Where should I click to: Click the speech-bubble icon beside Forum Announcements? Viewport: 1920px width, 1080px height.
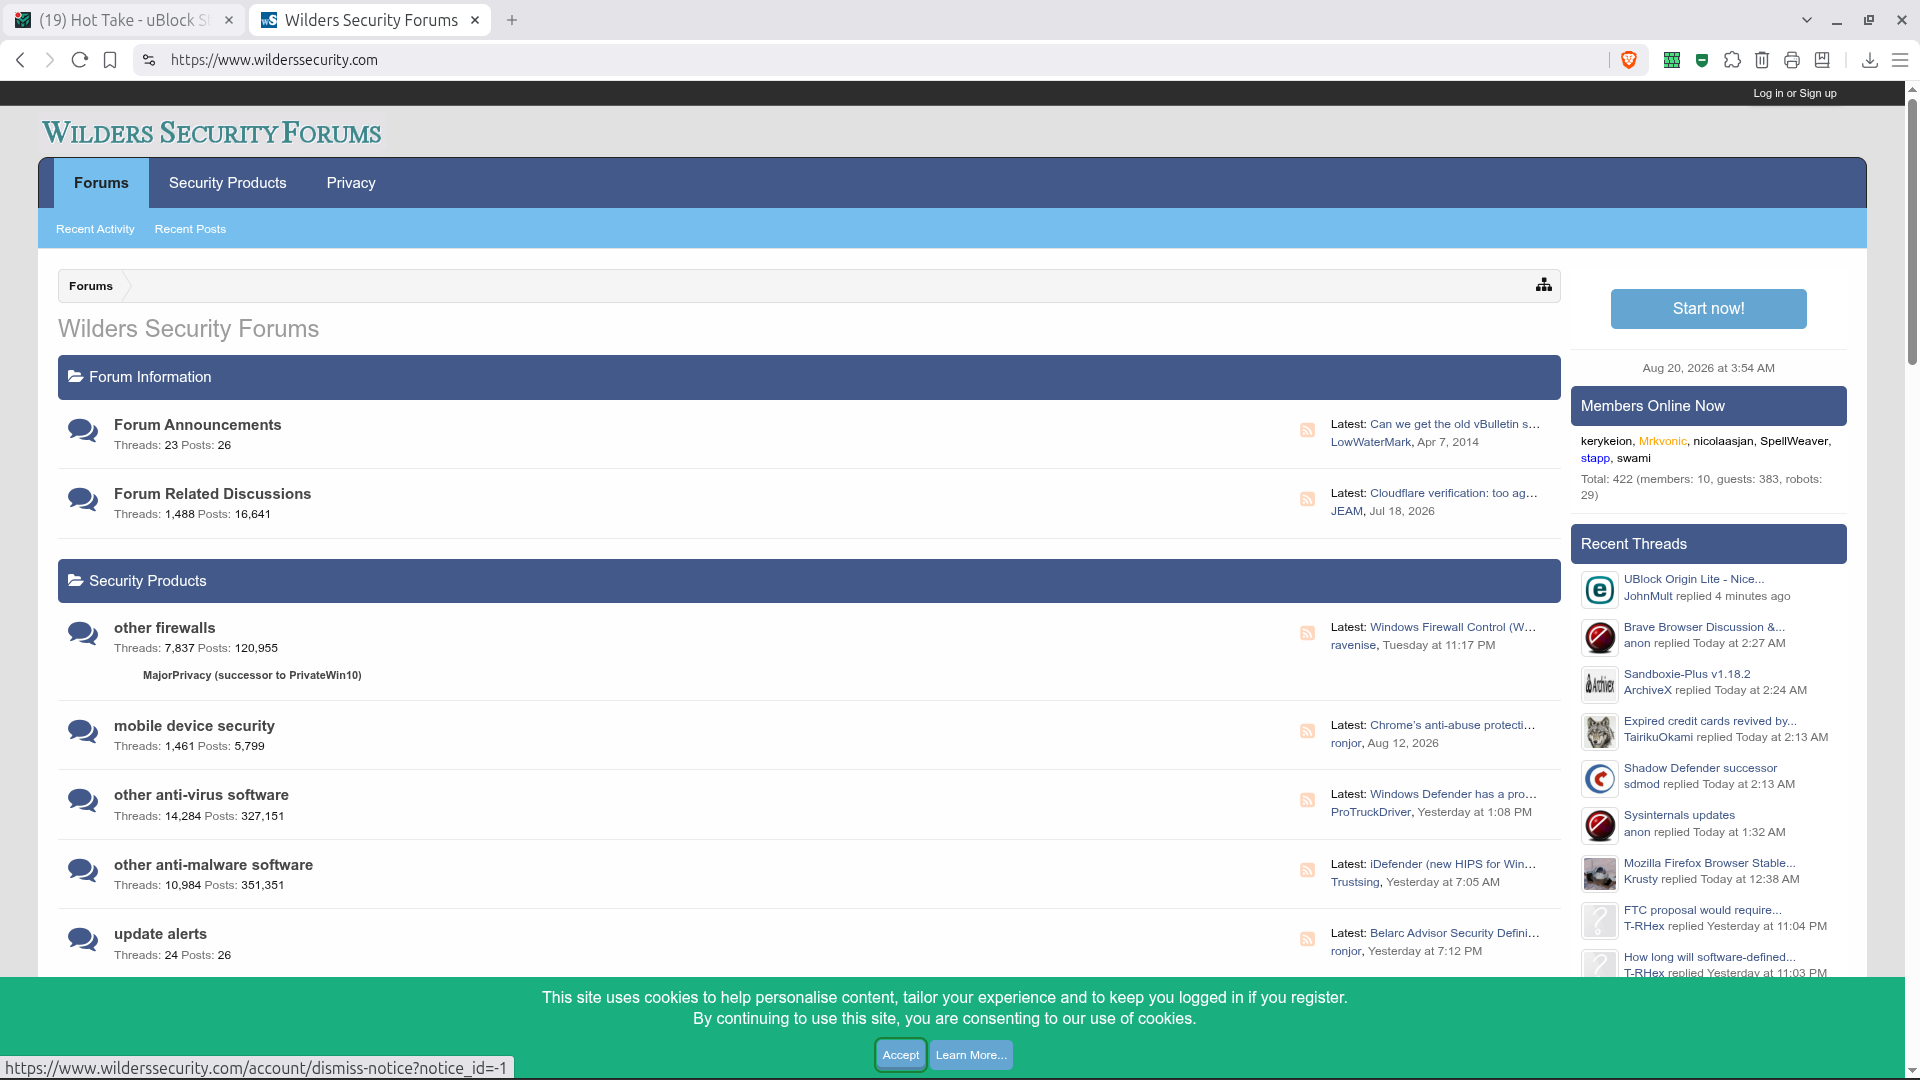point(83,431)
